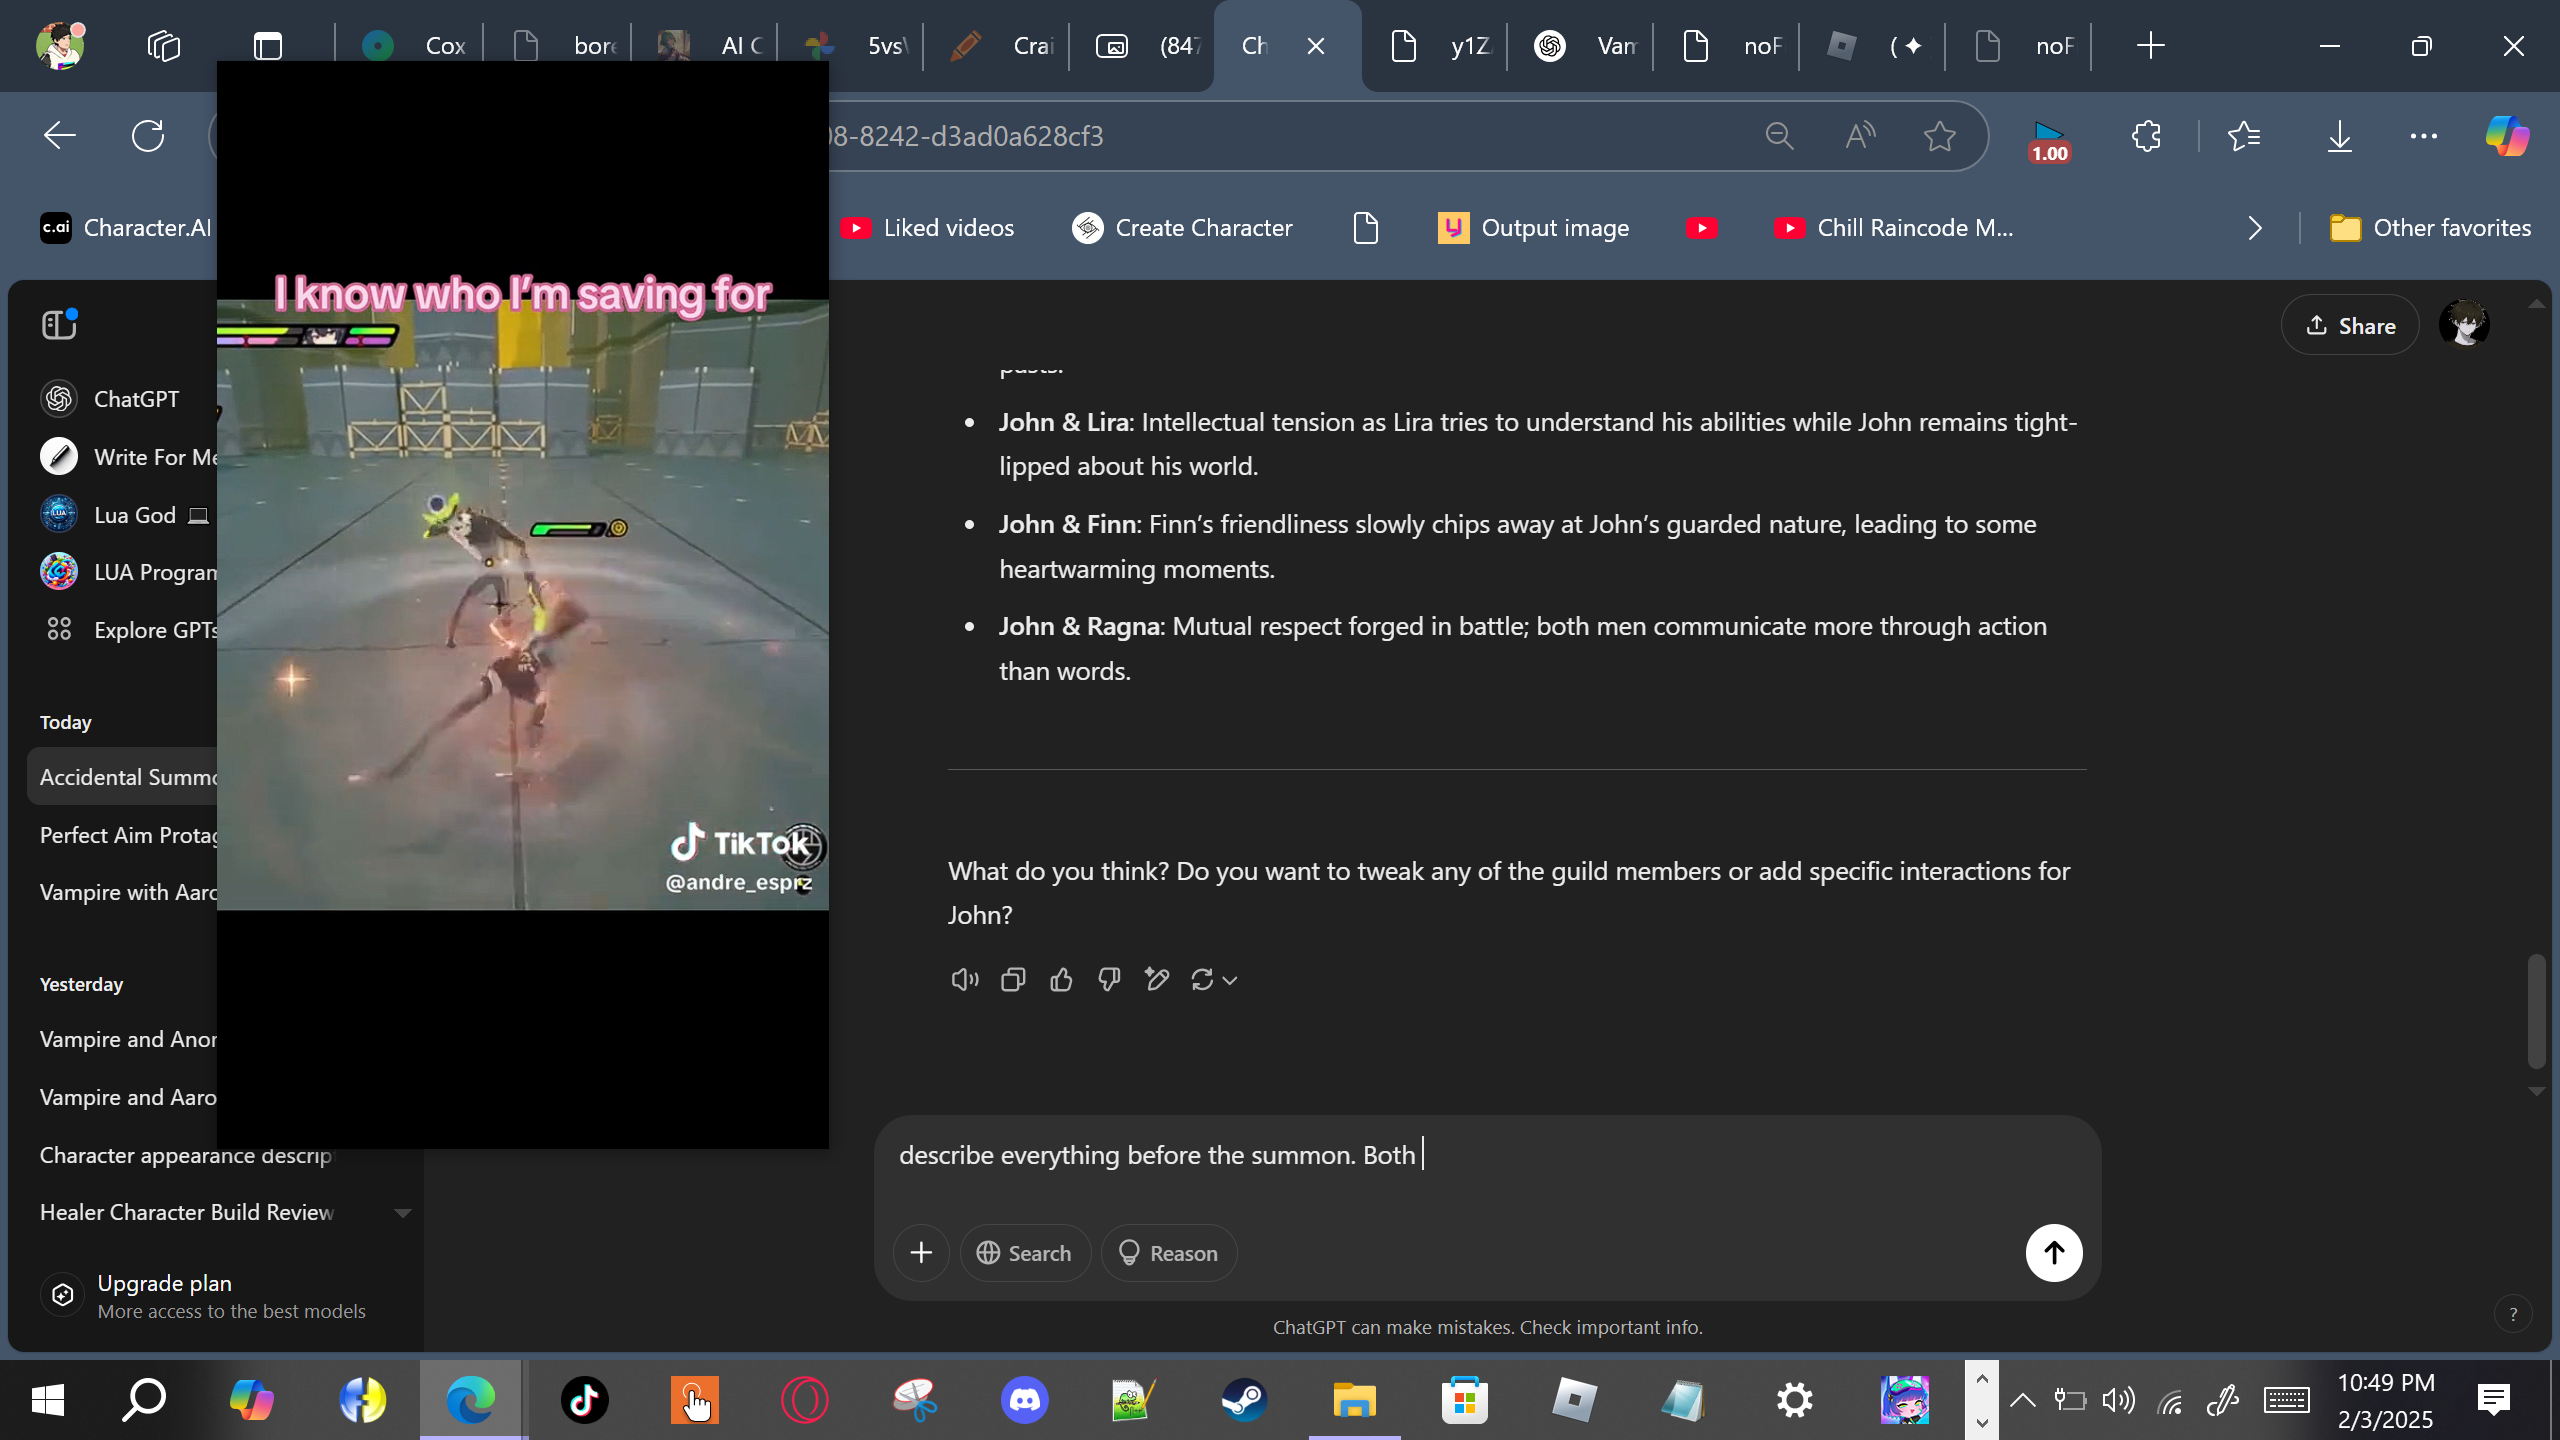Image resolution: width=2560 pixels, height=1440 pixels.
Task: Toggle the Reason option
Action: 1169,1253
